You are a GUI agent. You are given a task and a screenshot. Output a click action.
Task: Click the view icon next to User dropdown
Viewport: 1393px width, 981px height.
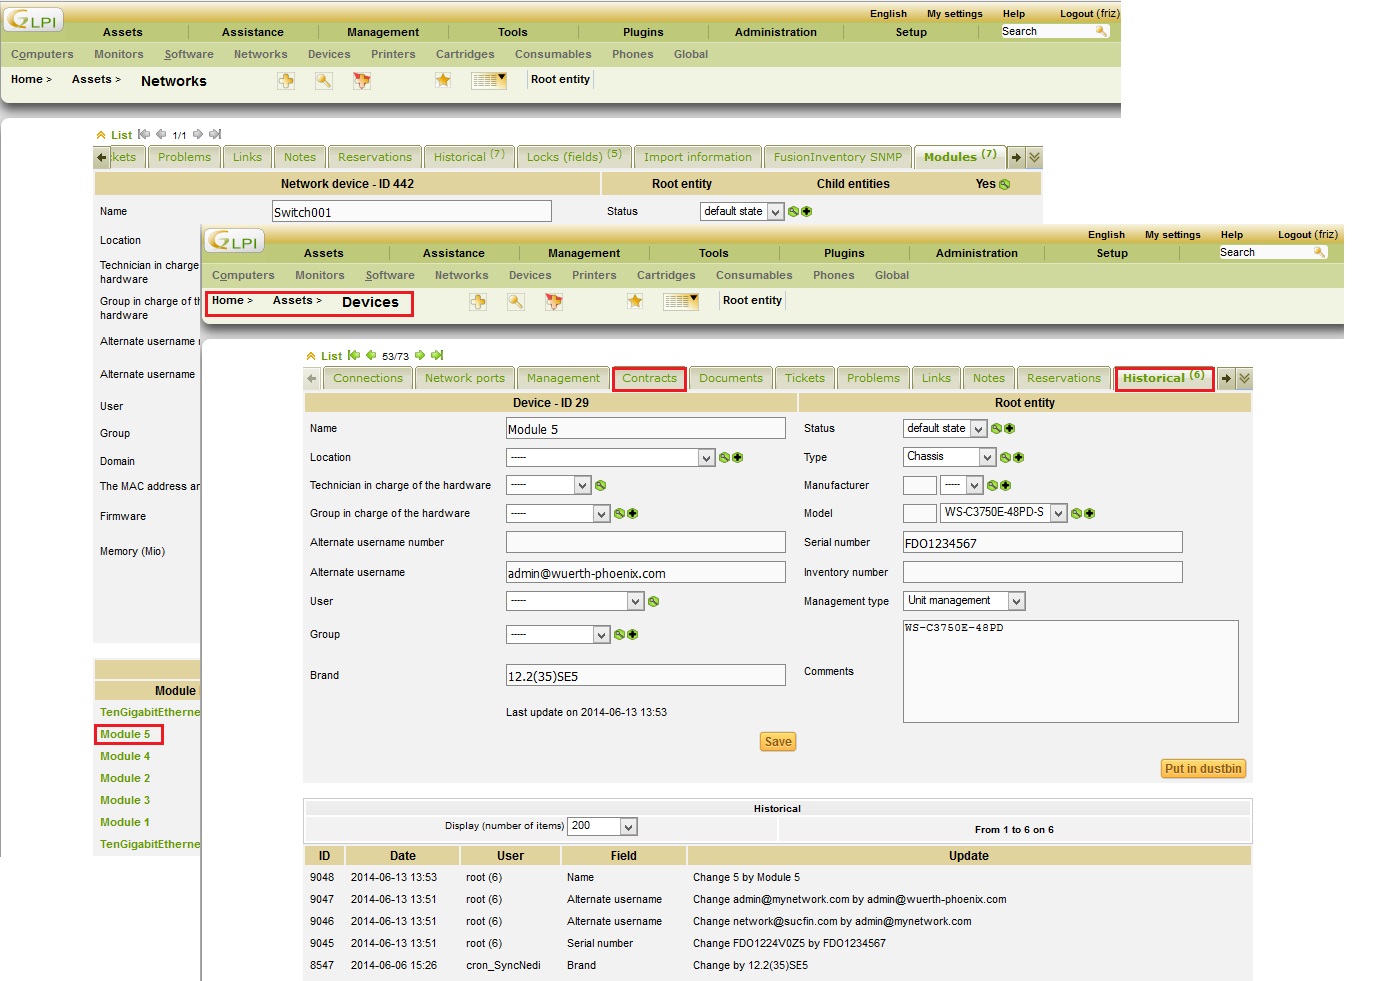(x=653, y=601)
